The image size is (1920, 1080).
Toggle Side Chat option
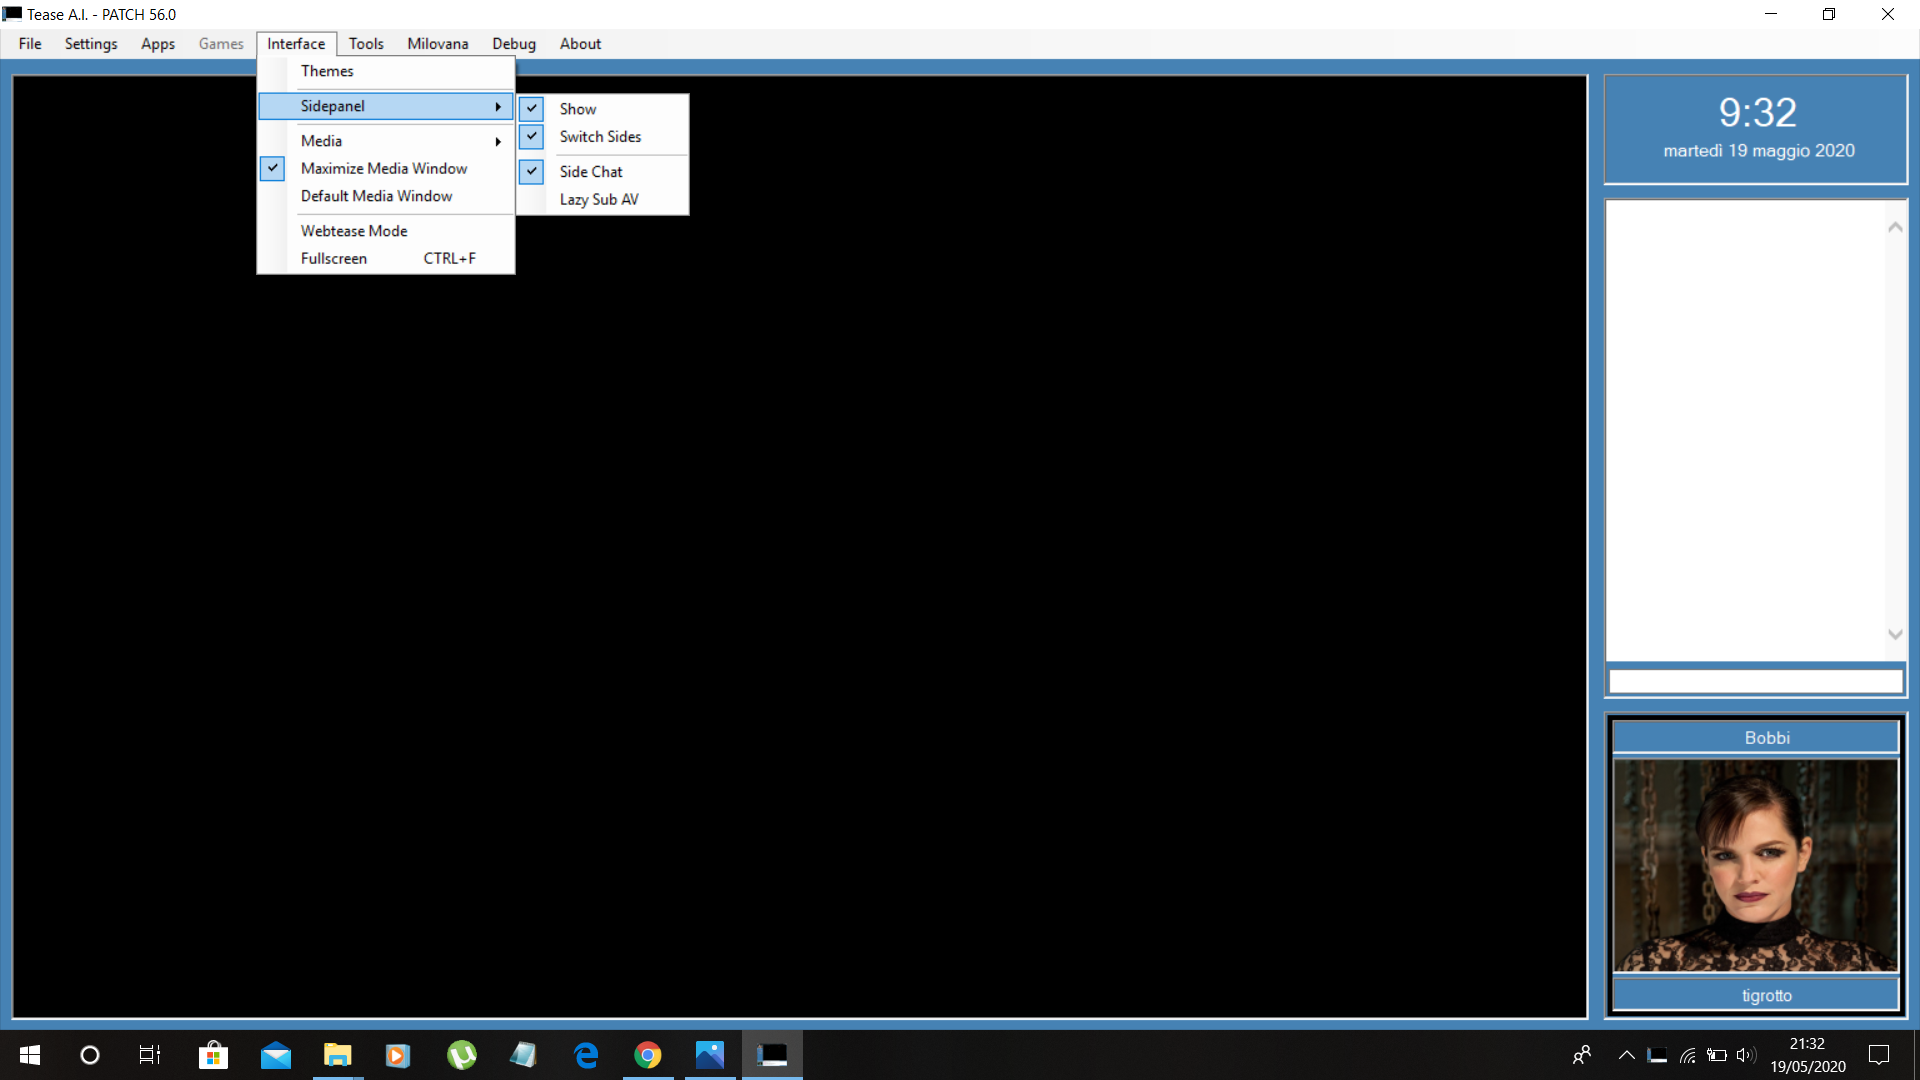coord(603,172)
